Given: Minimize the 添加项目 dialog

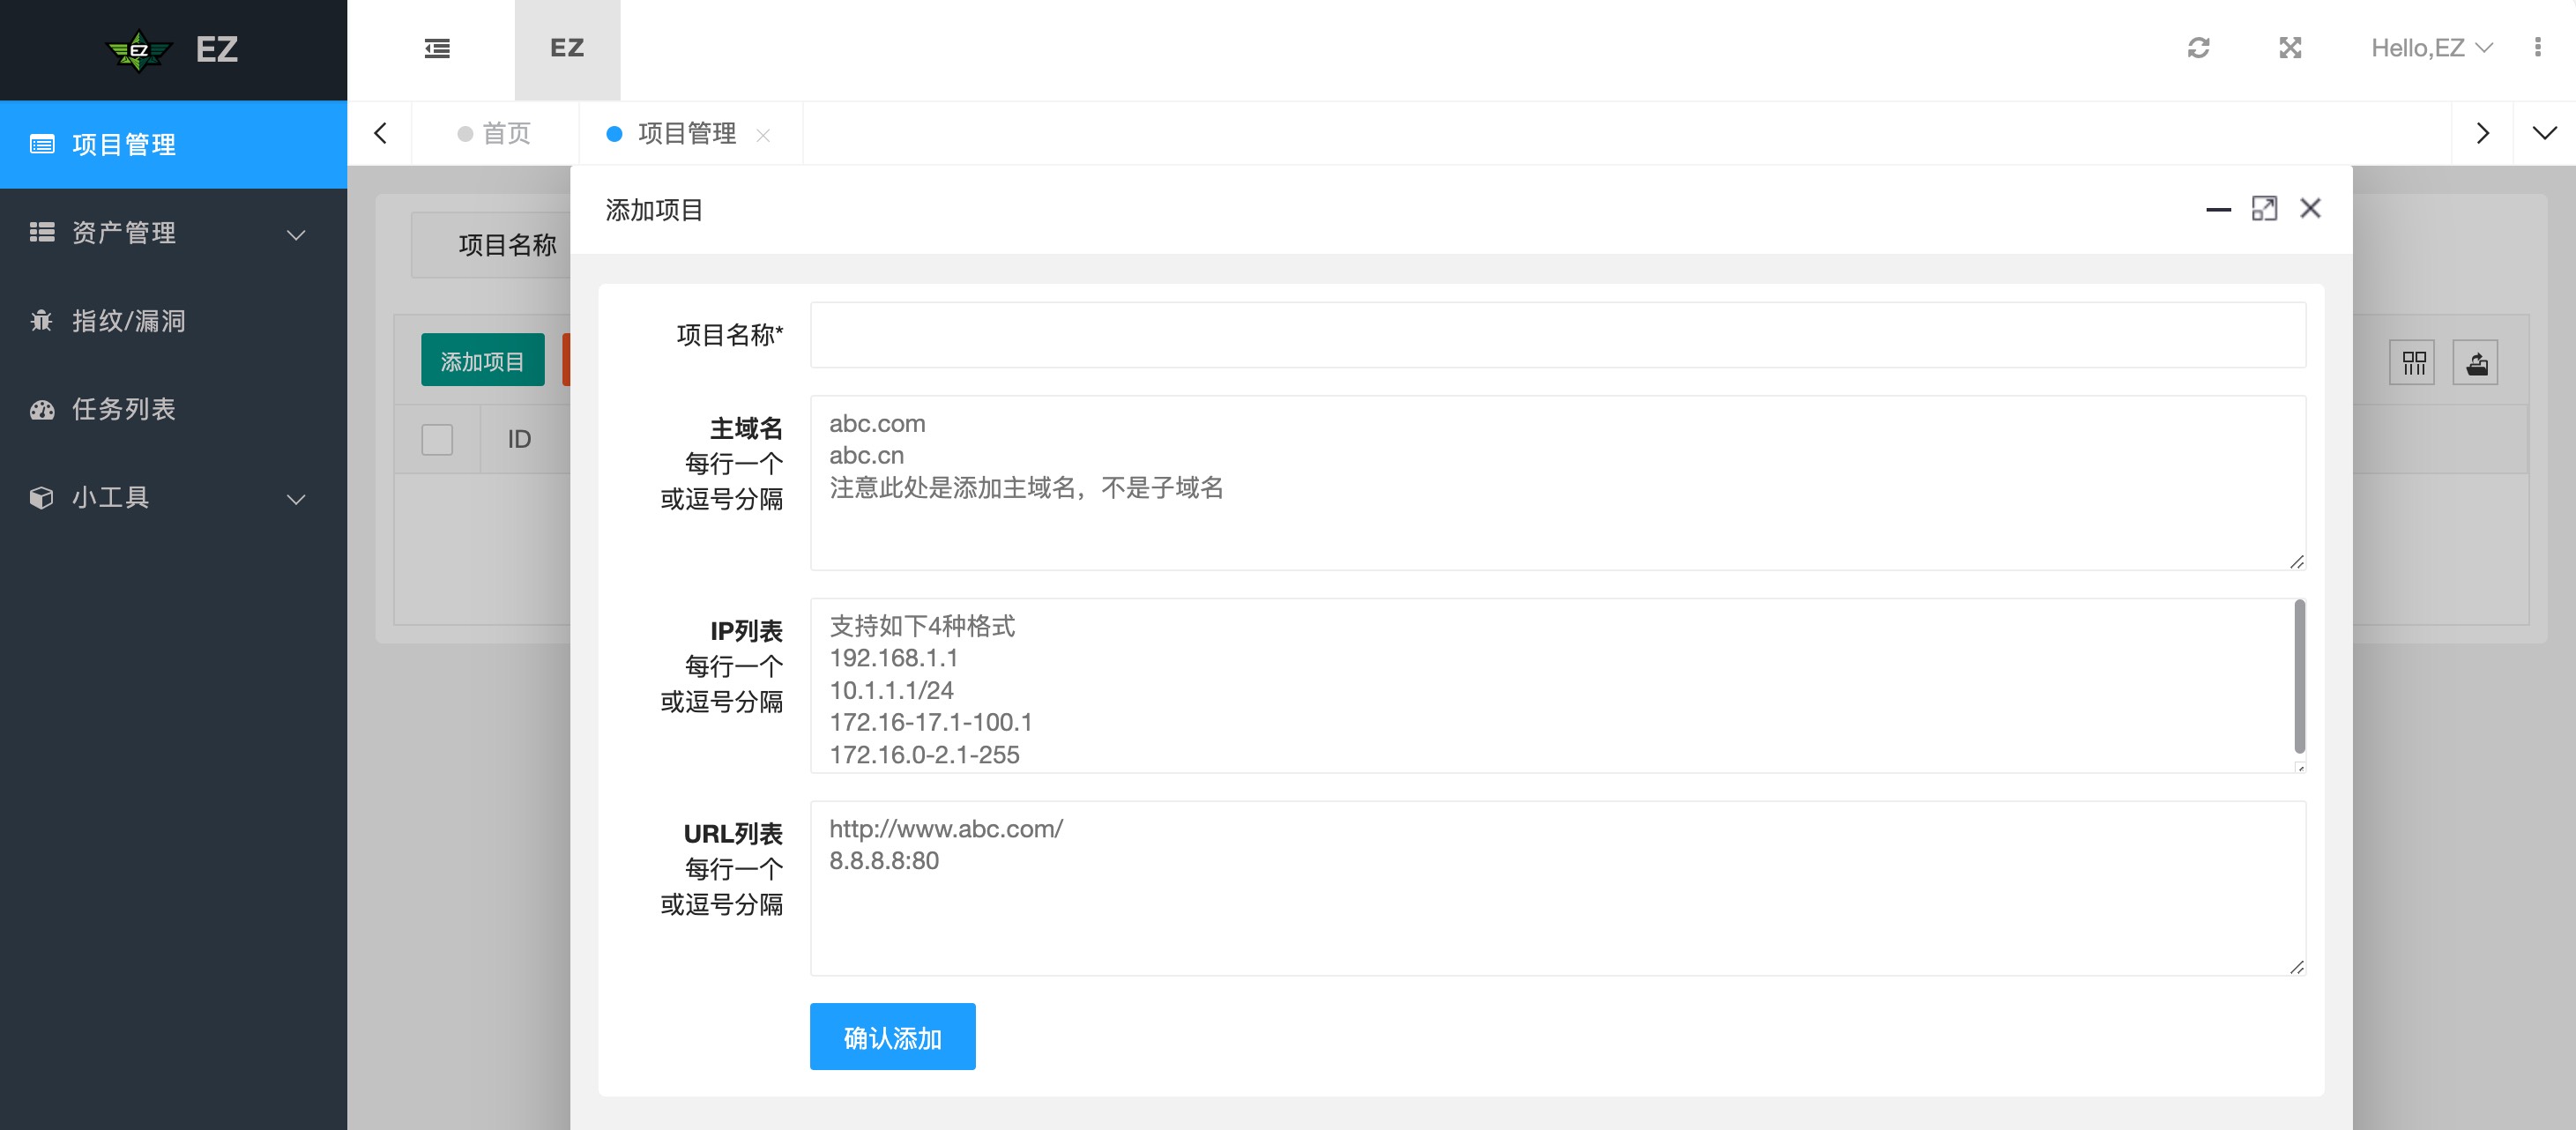Looking at the screenshot, I should (2218, 209).
